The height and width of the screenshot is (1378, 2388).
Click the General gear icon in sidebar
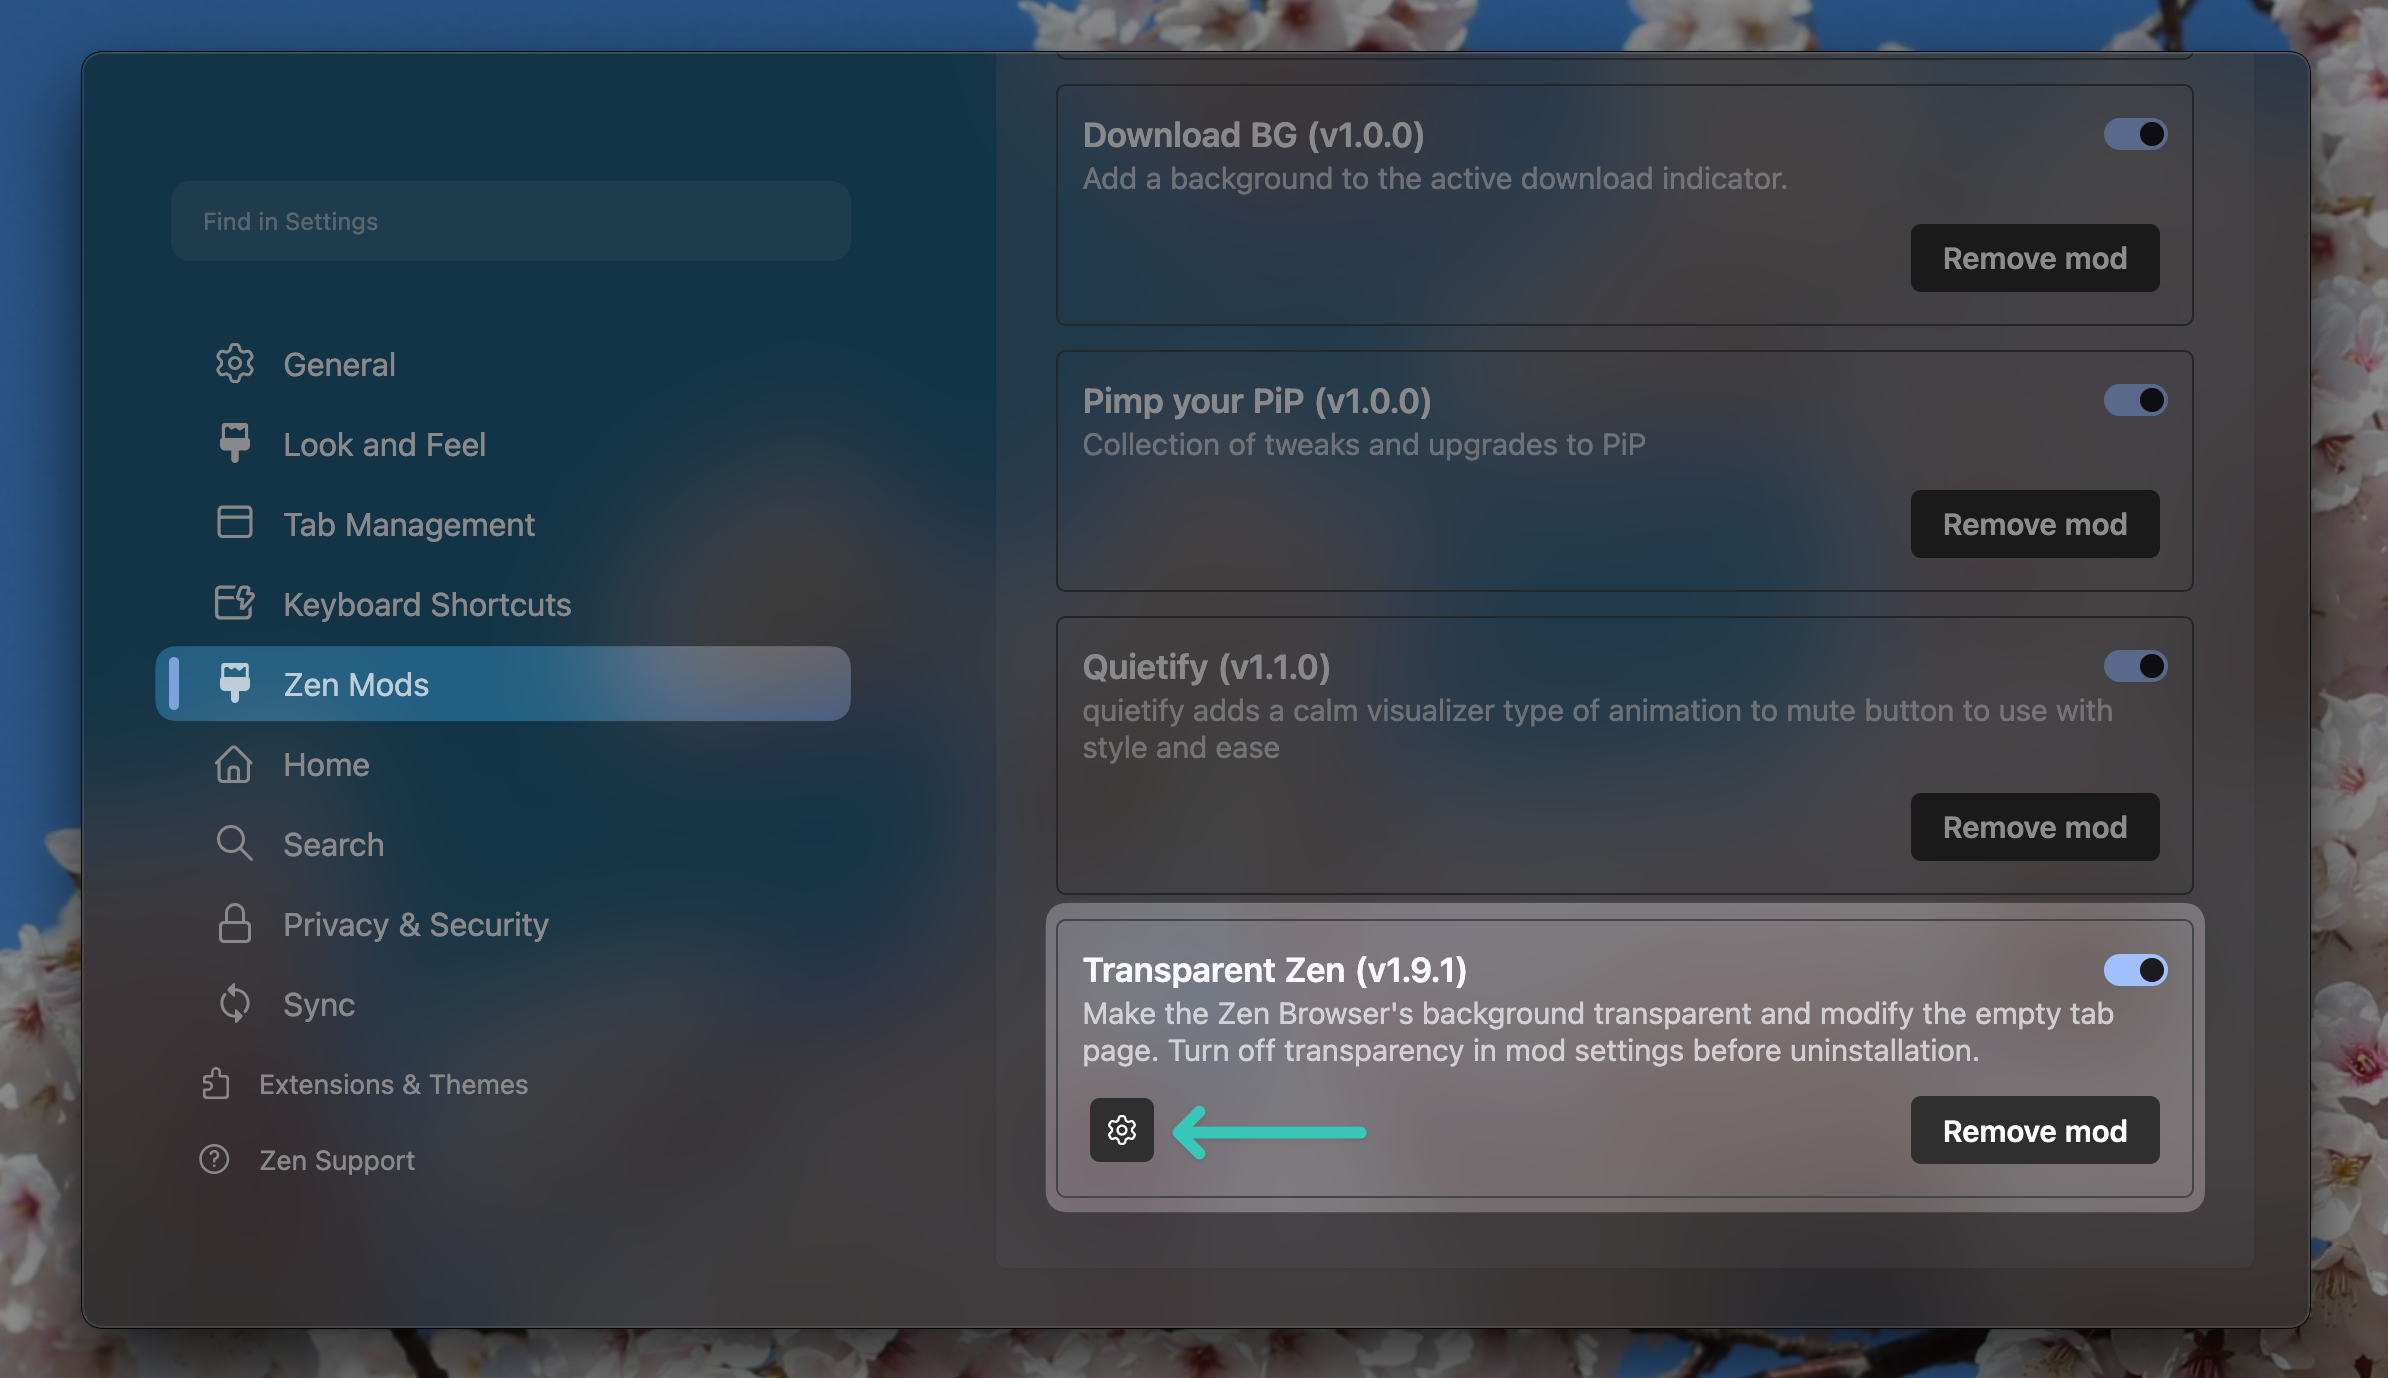tap(235, 364)
